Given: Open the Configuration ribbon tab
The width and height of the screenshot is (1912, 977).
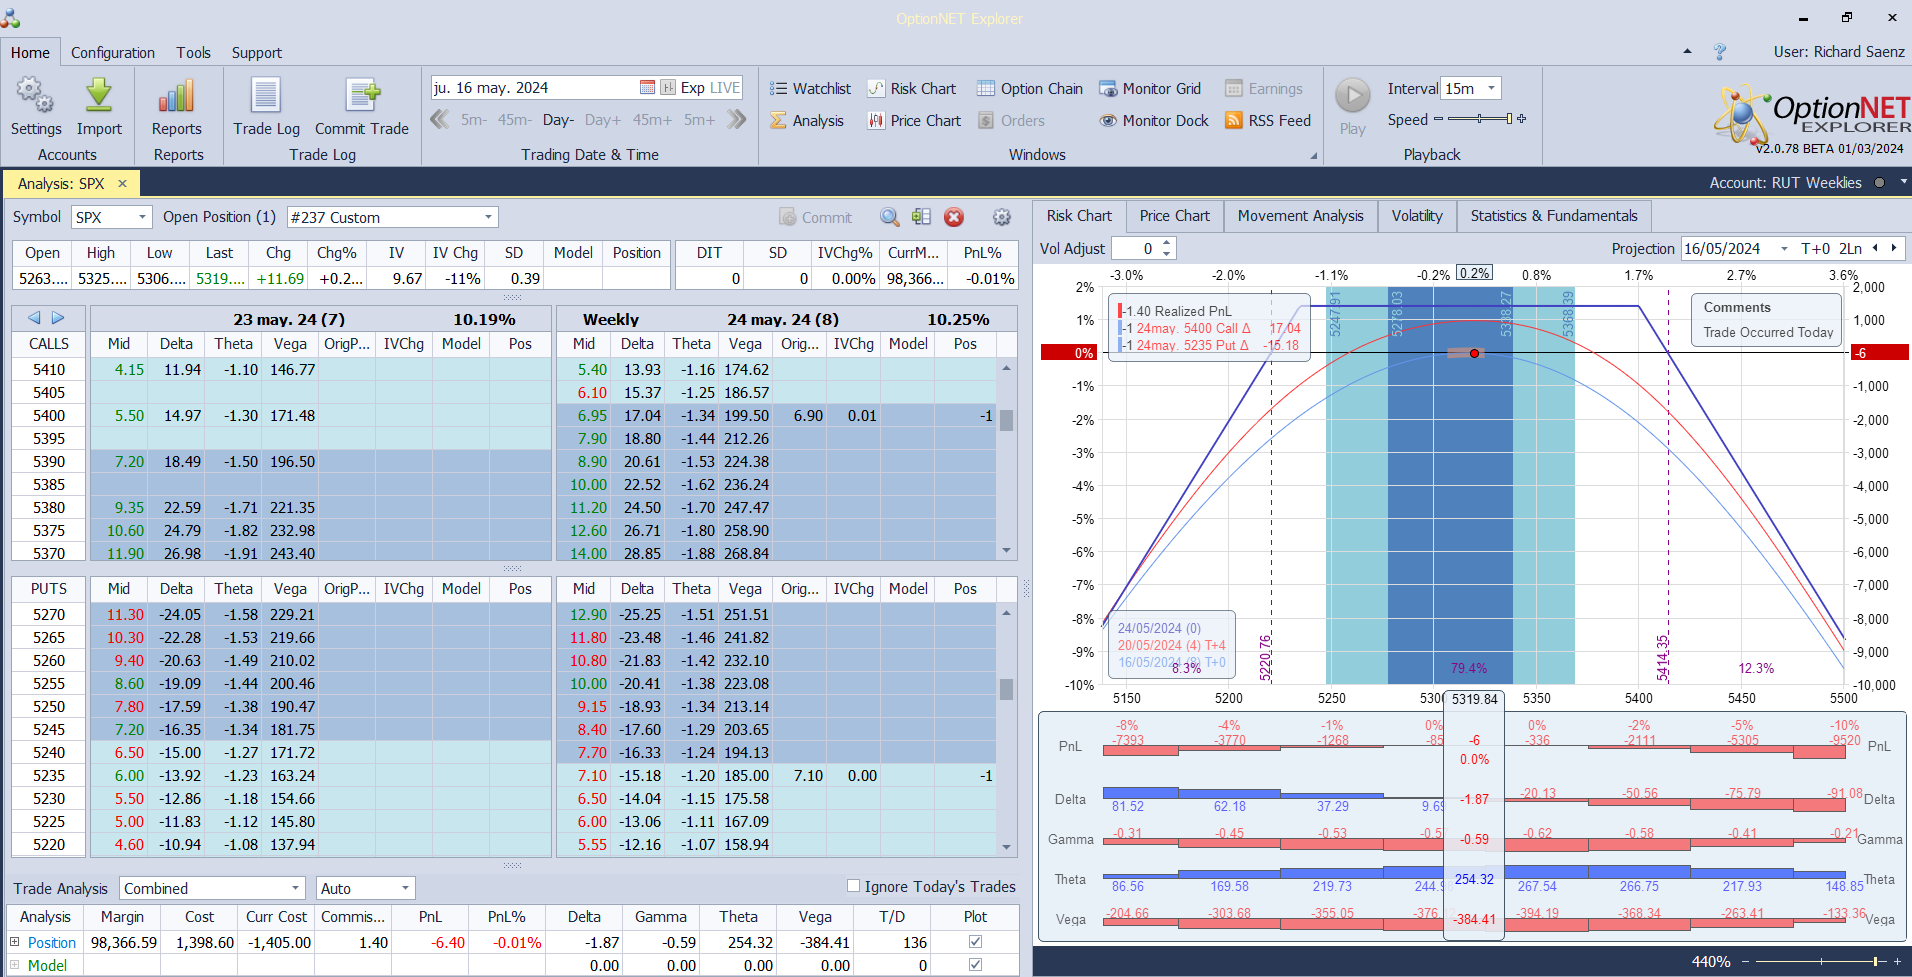Looking at the screenshot, I should 112,53.
